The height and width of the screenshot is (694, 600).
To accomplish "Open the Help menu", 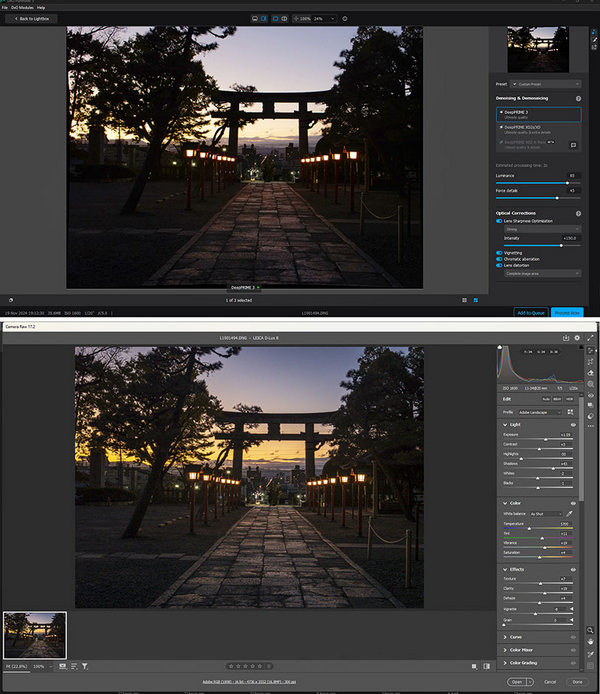I will tap(41, 7).
